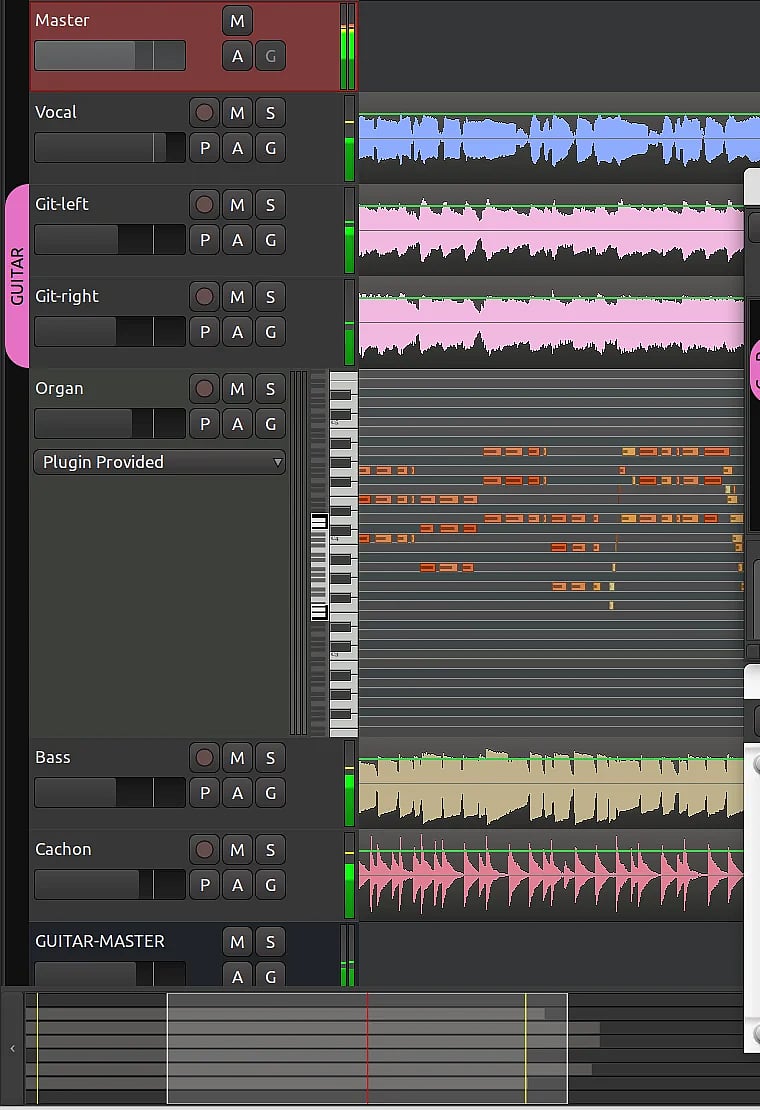
Task: Open Bass playlist menu P
Action: tap(204, 793)
